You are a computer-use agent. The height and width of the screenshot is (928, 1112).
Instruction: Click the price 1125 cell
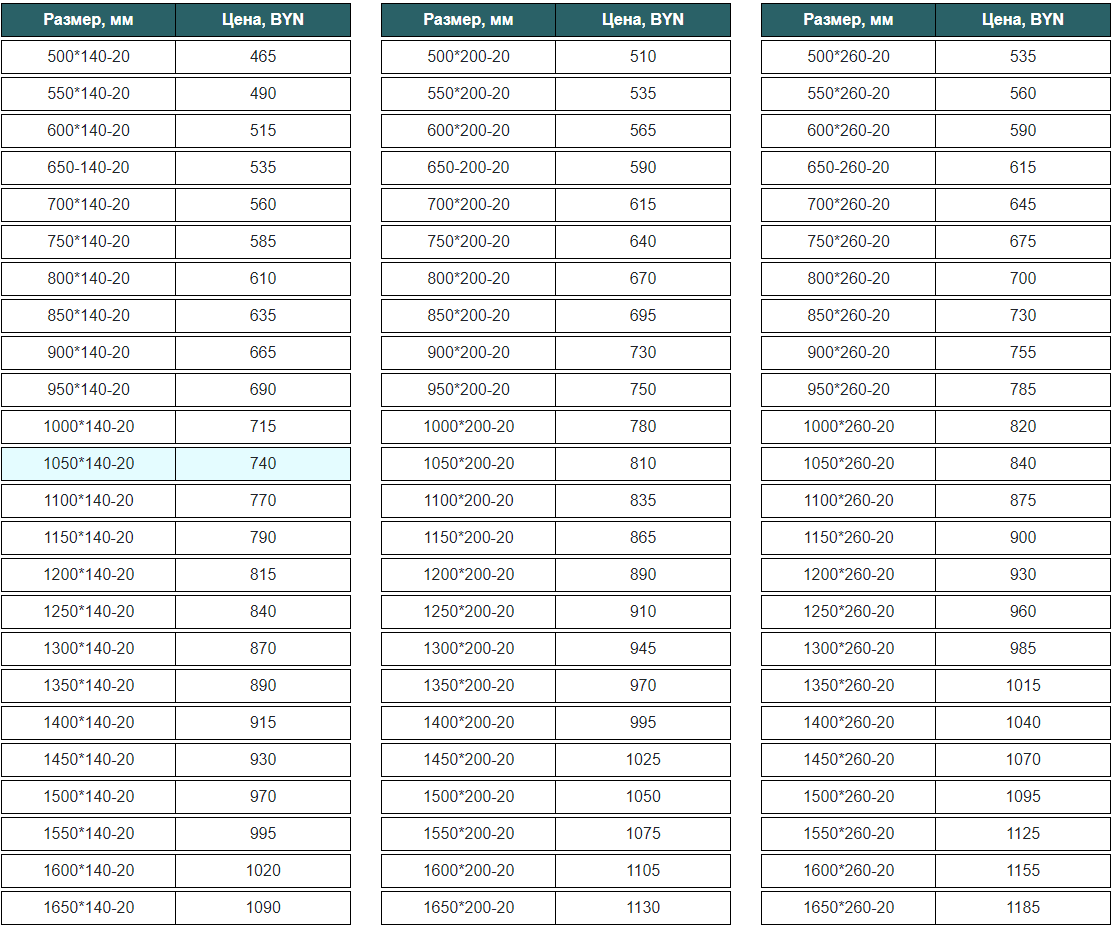pos(1023,834)
